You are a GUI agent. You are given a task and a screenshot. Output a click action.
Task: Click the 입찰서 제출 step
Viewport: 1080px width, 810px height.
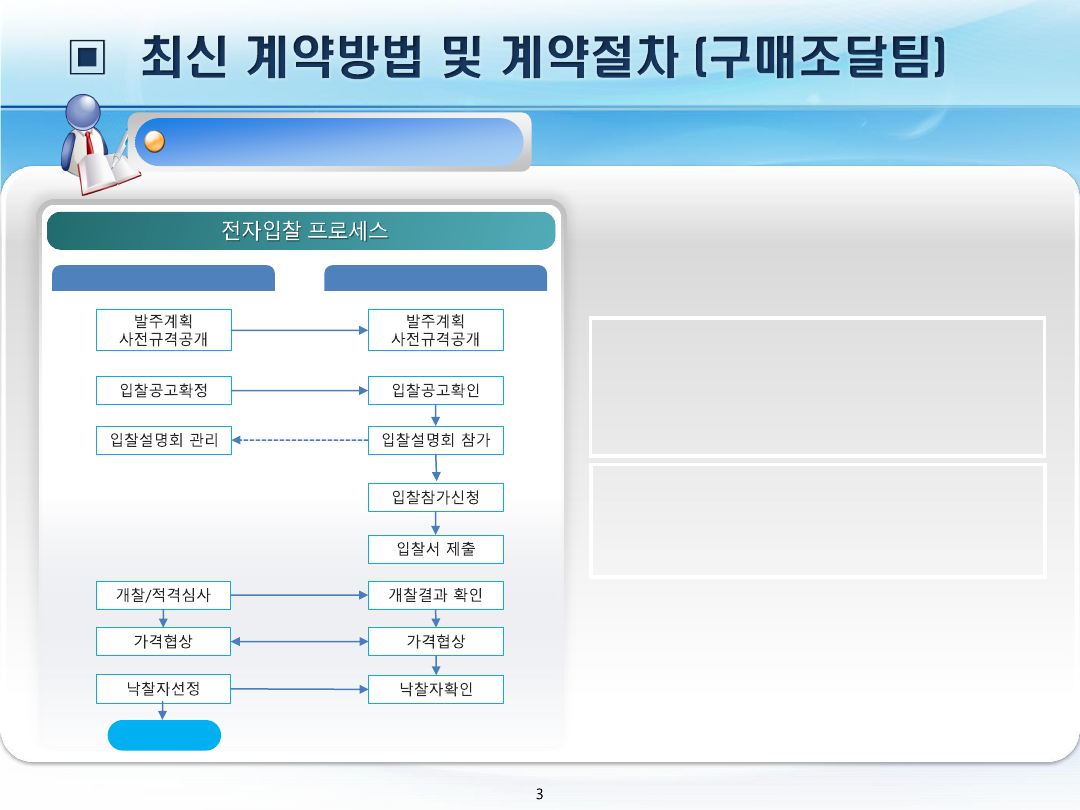click(436, 549)
